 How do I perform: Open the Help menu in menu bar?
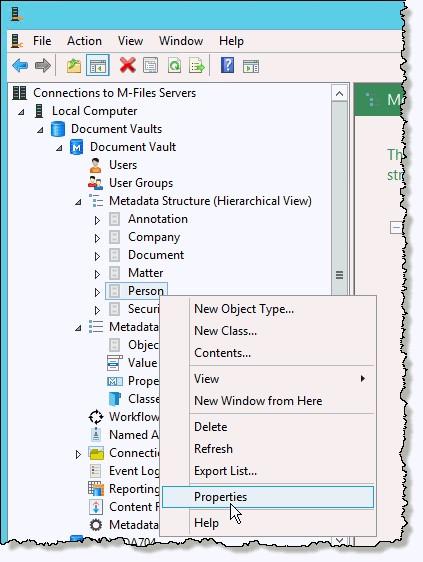231,41
